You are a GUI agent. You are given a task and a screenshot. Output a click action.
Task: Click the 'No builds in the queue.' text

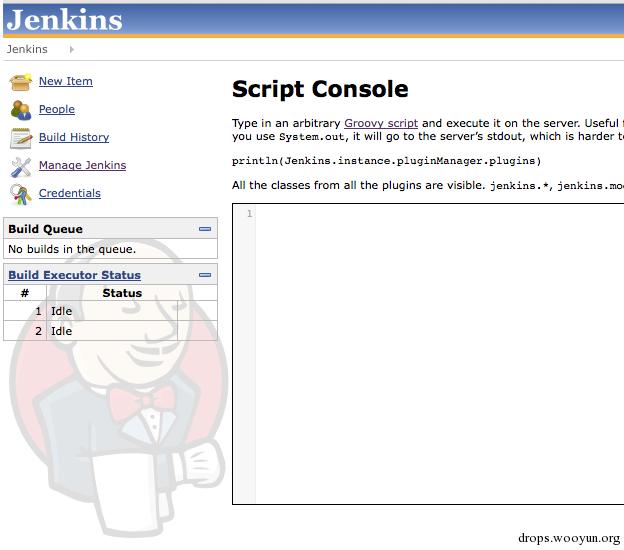pyautogui.click(x=72, y=249)
